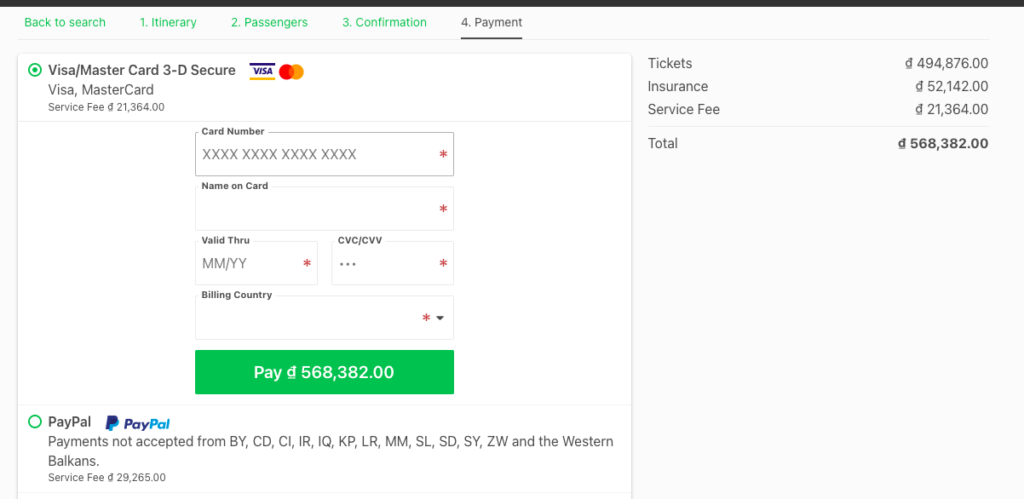Switch to the Confirmation step
The width and height of the screenshot is (1024, 499).
pos(384,22)
